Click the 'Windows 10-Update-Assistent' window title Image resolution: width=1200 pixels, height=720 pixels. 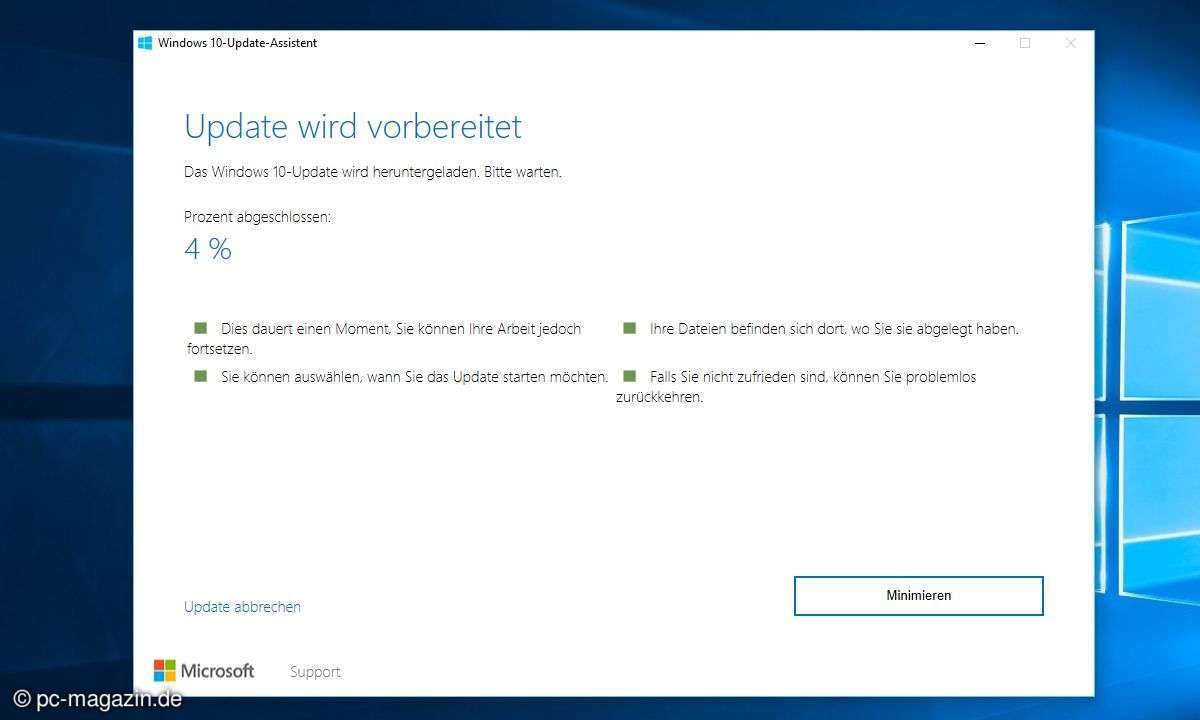coord(237,43)
